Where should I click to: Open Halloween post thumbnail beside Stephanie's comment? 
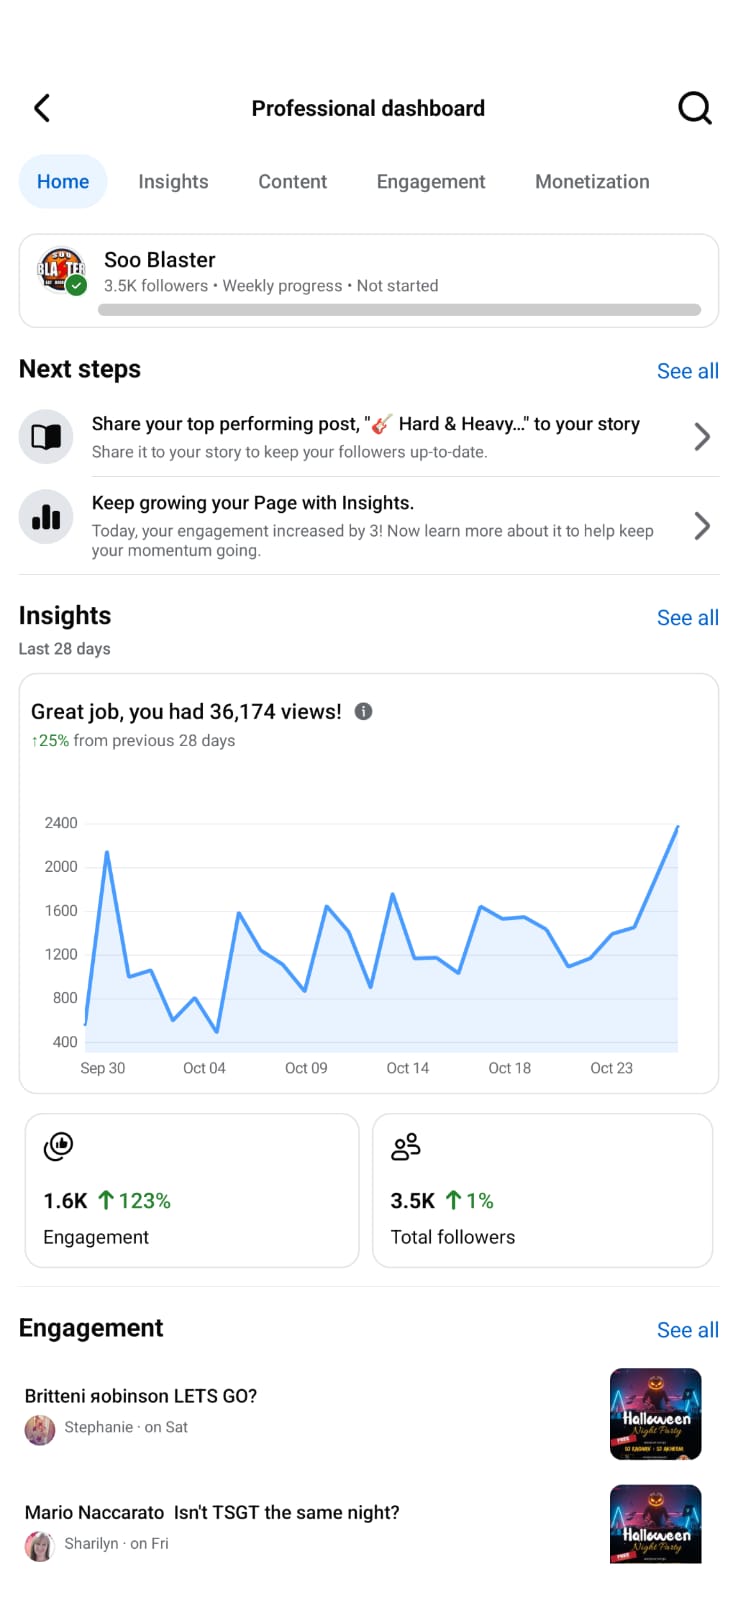click(655, 1414)
